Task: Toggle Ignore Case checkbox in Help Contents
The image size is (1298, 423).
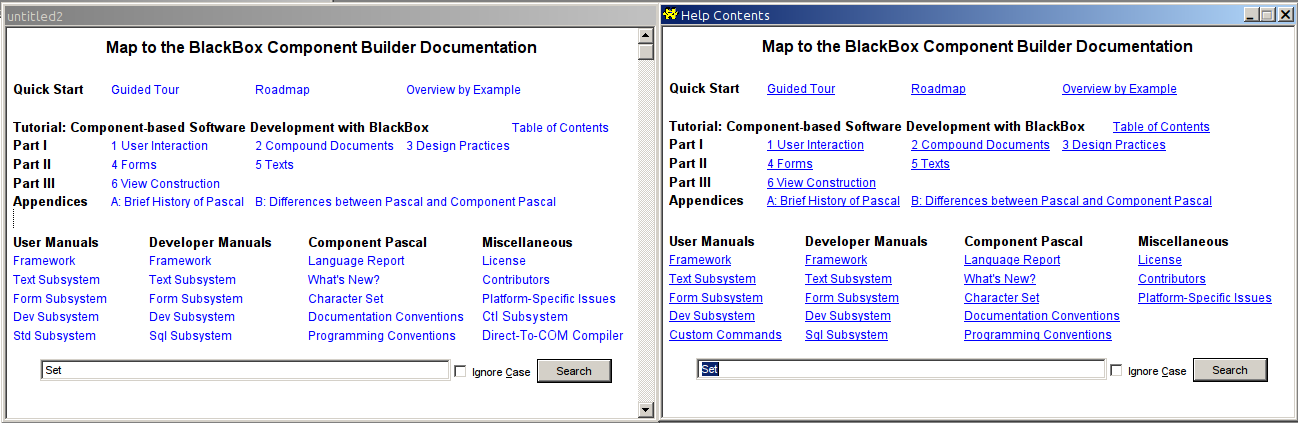Action: pyautogui.click(x=1117, y=371)
